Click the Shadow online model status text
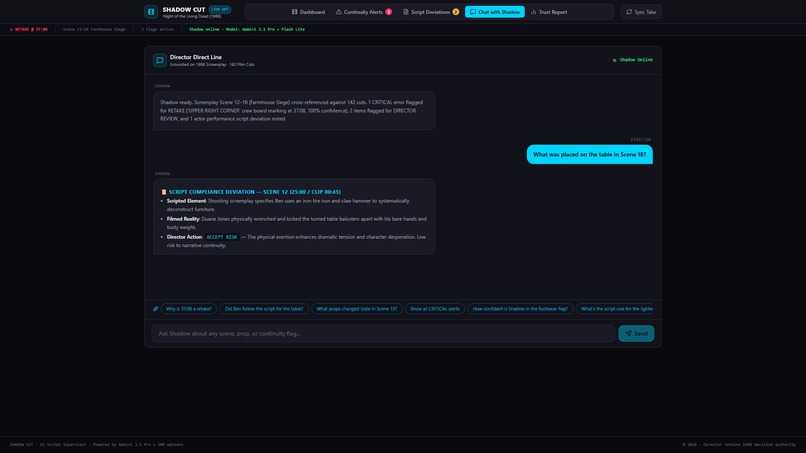806x453 pixels. click(247, 29)
